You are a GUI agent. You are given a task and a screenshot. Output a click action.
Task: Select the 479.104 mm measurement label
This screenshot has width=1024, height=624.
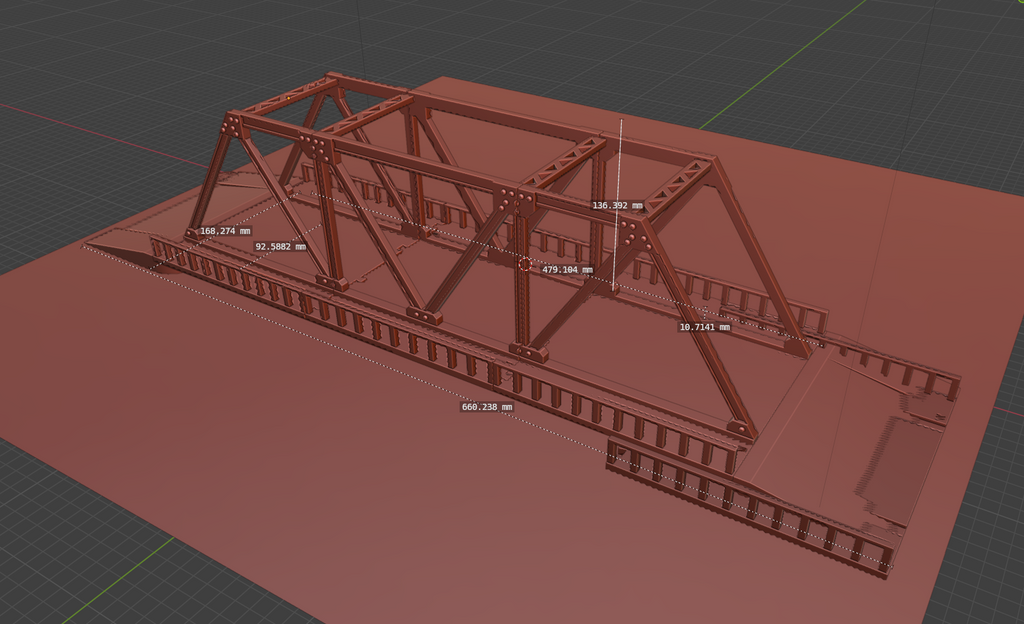(x=567, y=270)
